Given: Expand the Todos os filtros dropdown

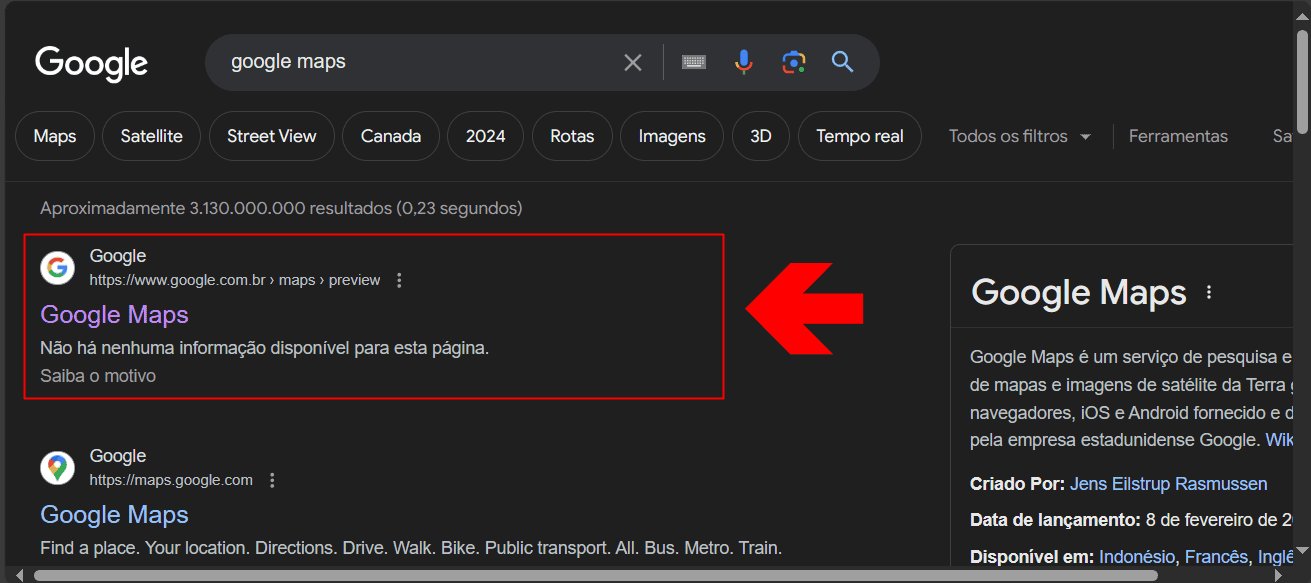Looking at the screenshot, I should (1020, 136).
